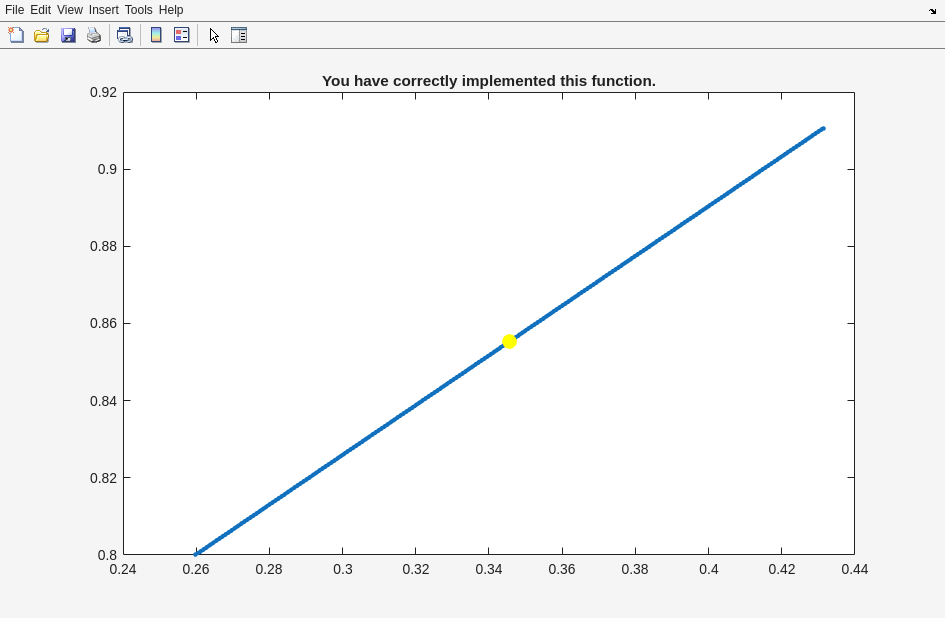The height and width of the screenshot is (618, 945).
Task: Click the dock arrow at window corner
Action: point(932,11)
